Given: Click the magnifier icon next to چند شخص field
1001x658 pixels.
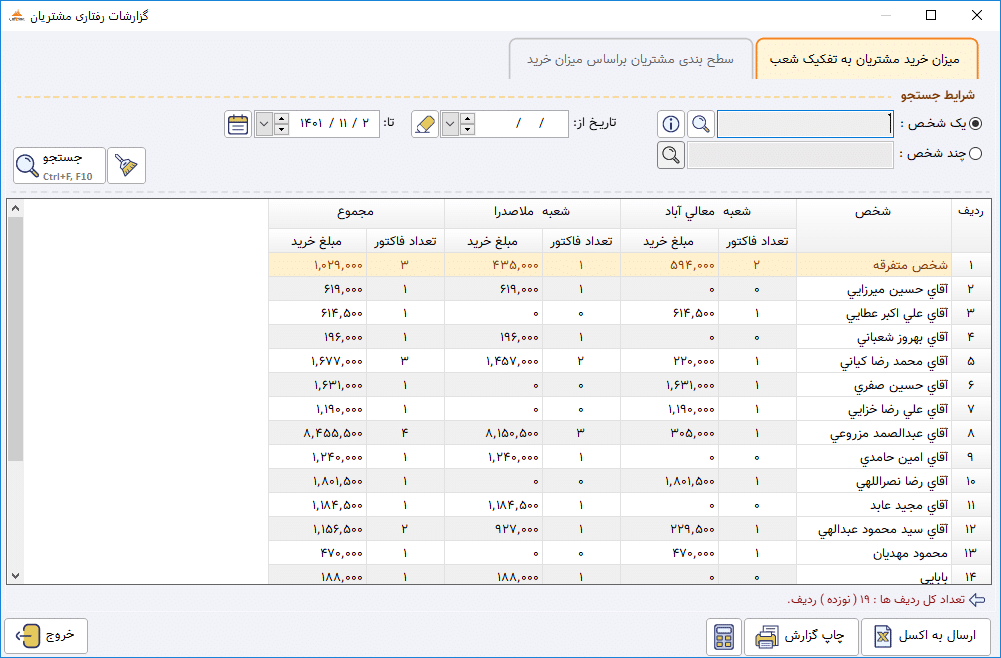Looking at the screenshot, I should 670,155.
